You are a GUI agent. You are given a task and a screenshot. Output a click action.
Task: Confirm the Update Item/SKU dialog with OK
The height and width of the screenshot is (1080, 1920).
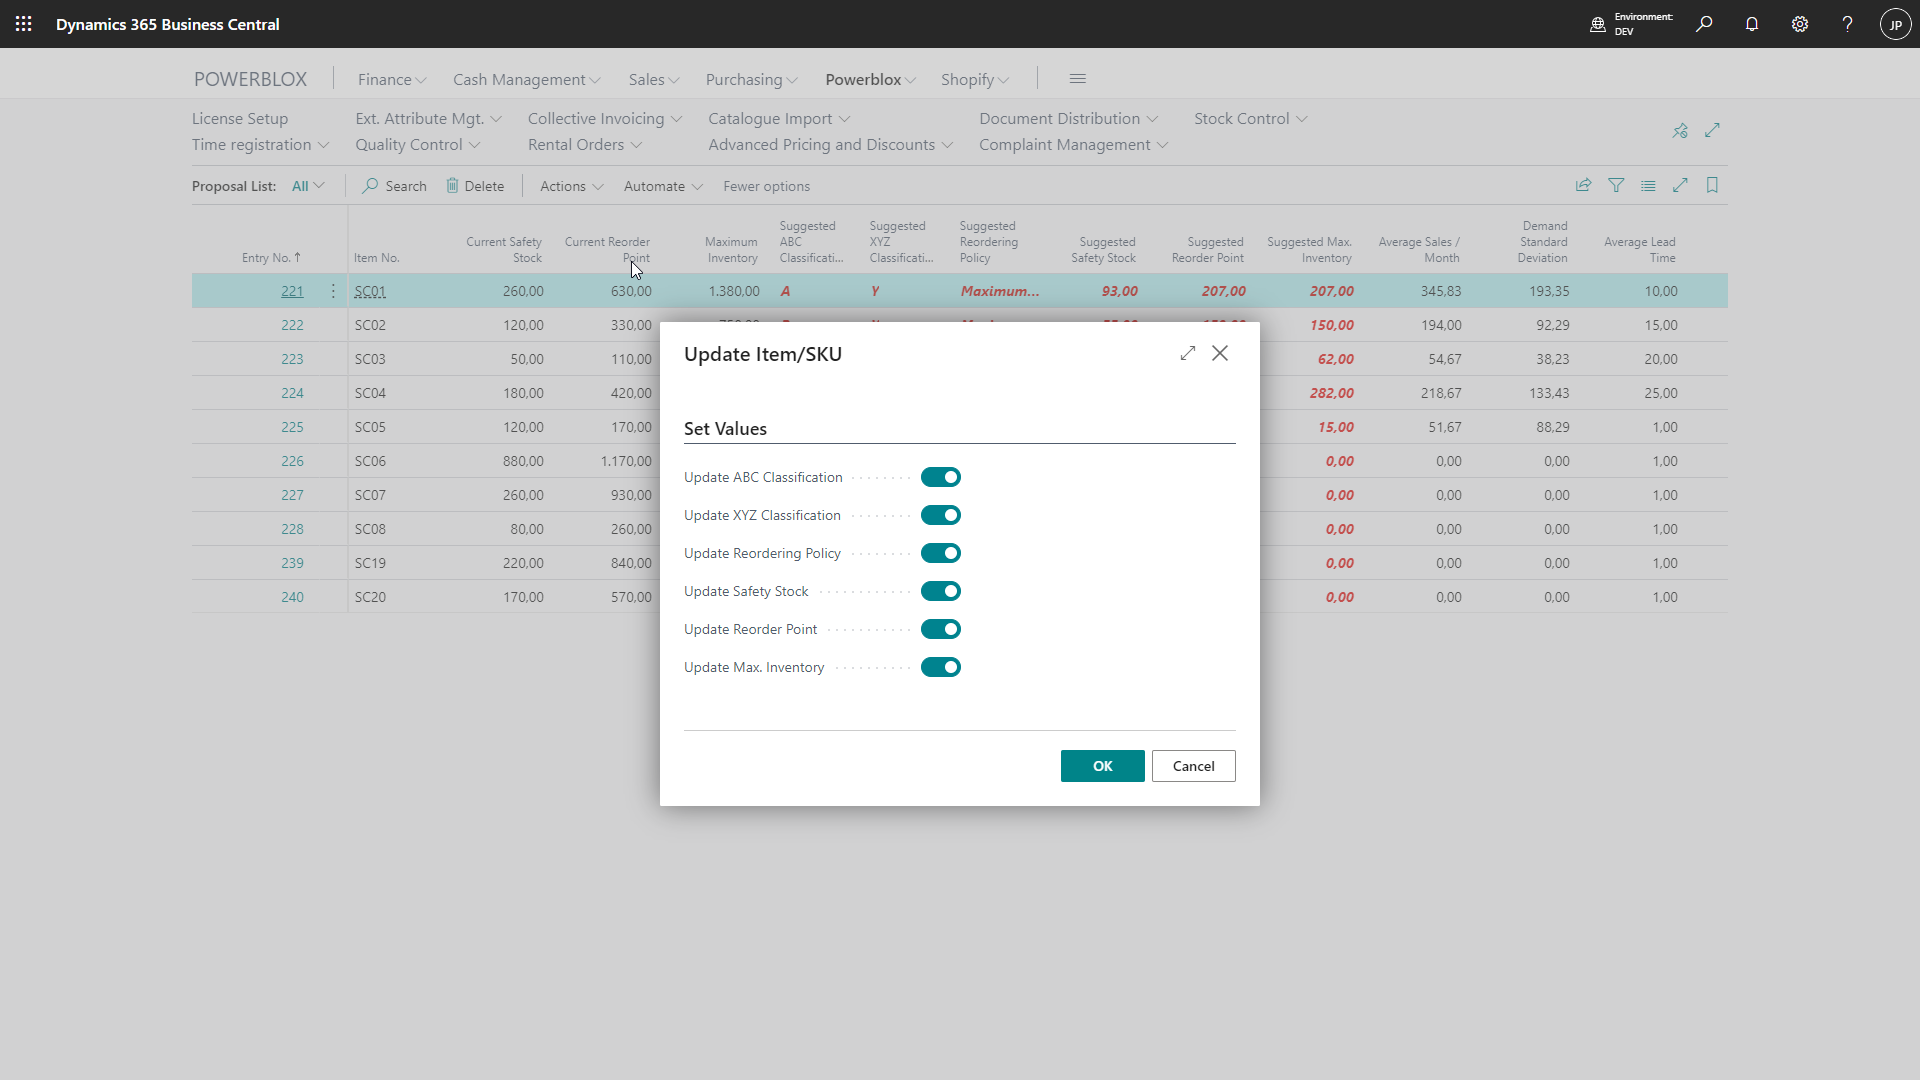(x=1102, y=766)
